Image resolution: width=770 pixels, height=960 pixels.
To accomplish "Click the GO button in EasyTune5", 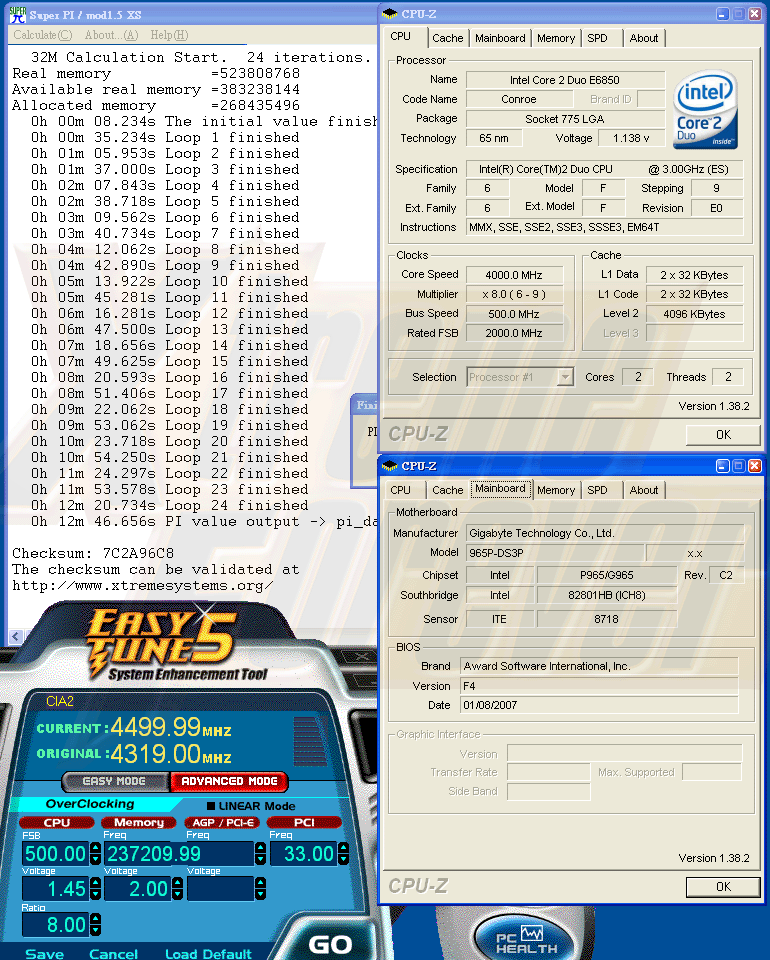I will click(330, 945).
